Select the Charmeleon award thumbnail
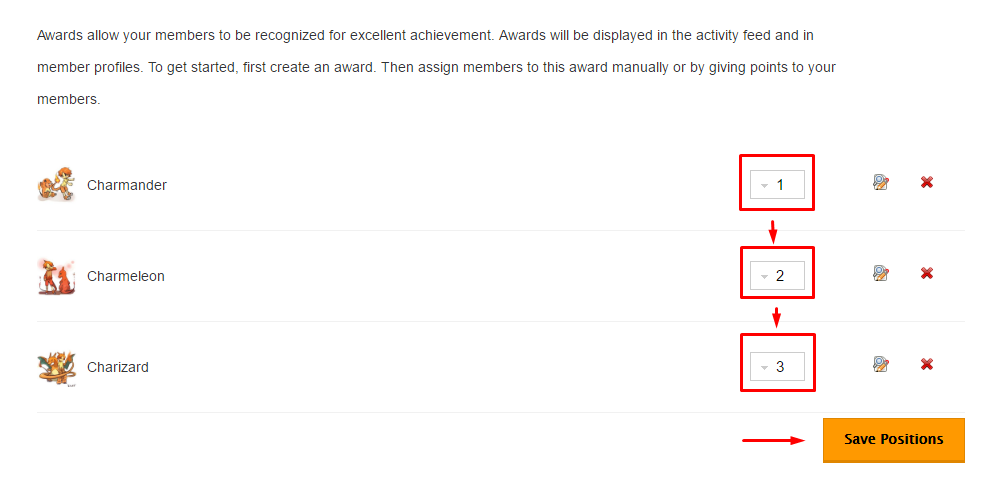Viewport: 992px width, 480px height. pyautogui.click(x=56, y=276)
